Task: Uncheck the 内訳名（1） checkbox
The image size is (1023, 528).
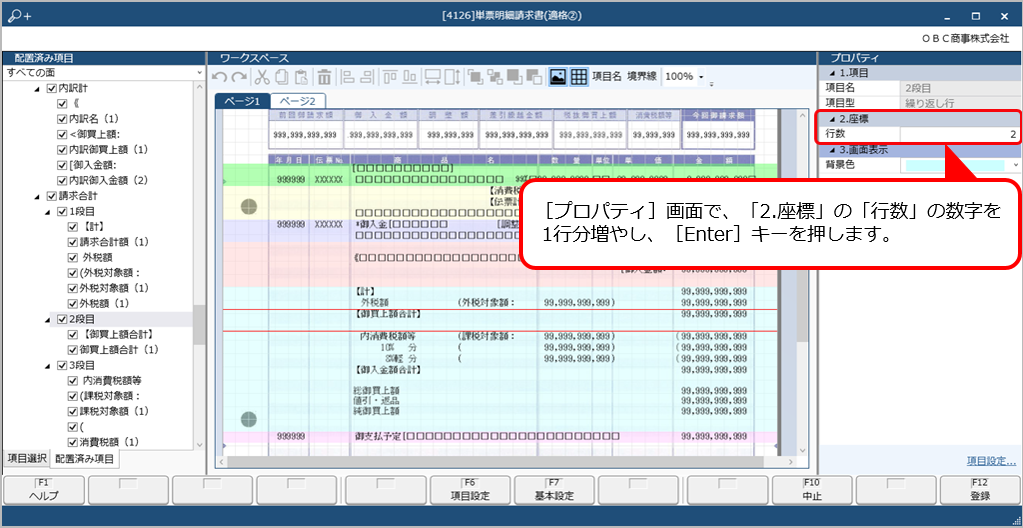Action: 62,119
